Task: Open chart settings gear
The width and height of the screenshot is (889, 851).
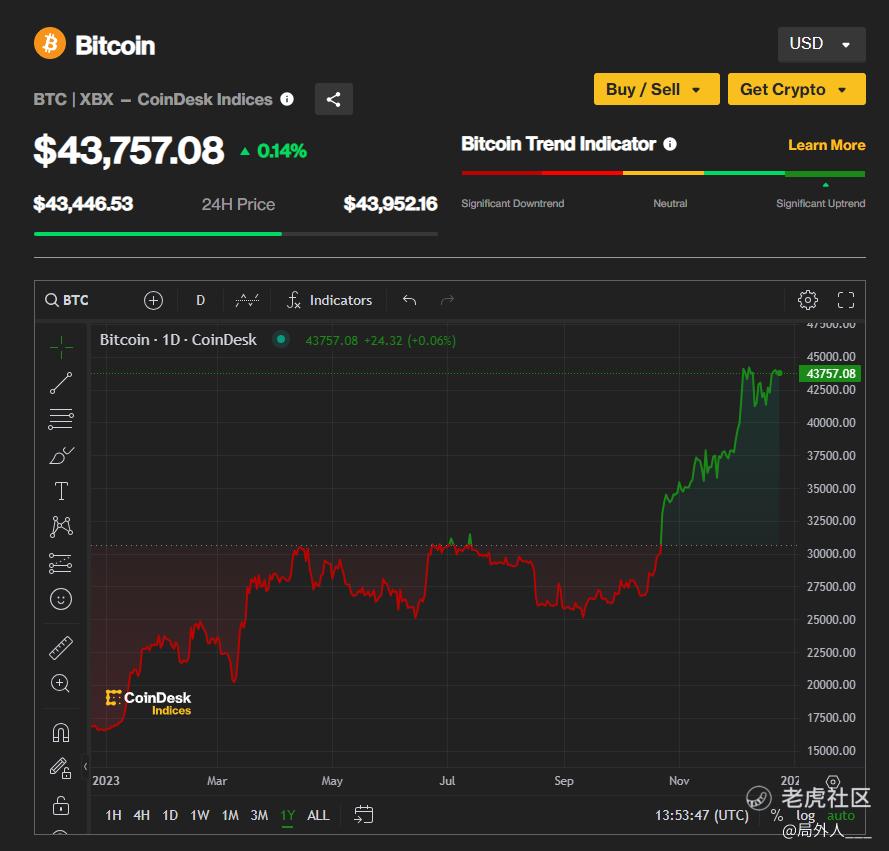Action: pyautogui.click(x=807, y=300)
